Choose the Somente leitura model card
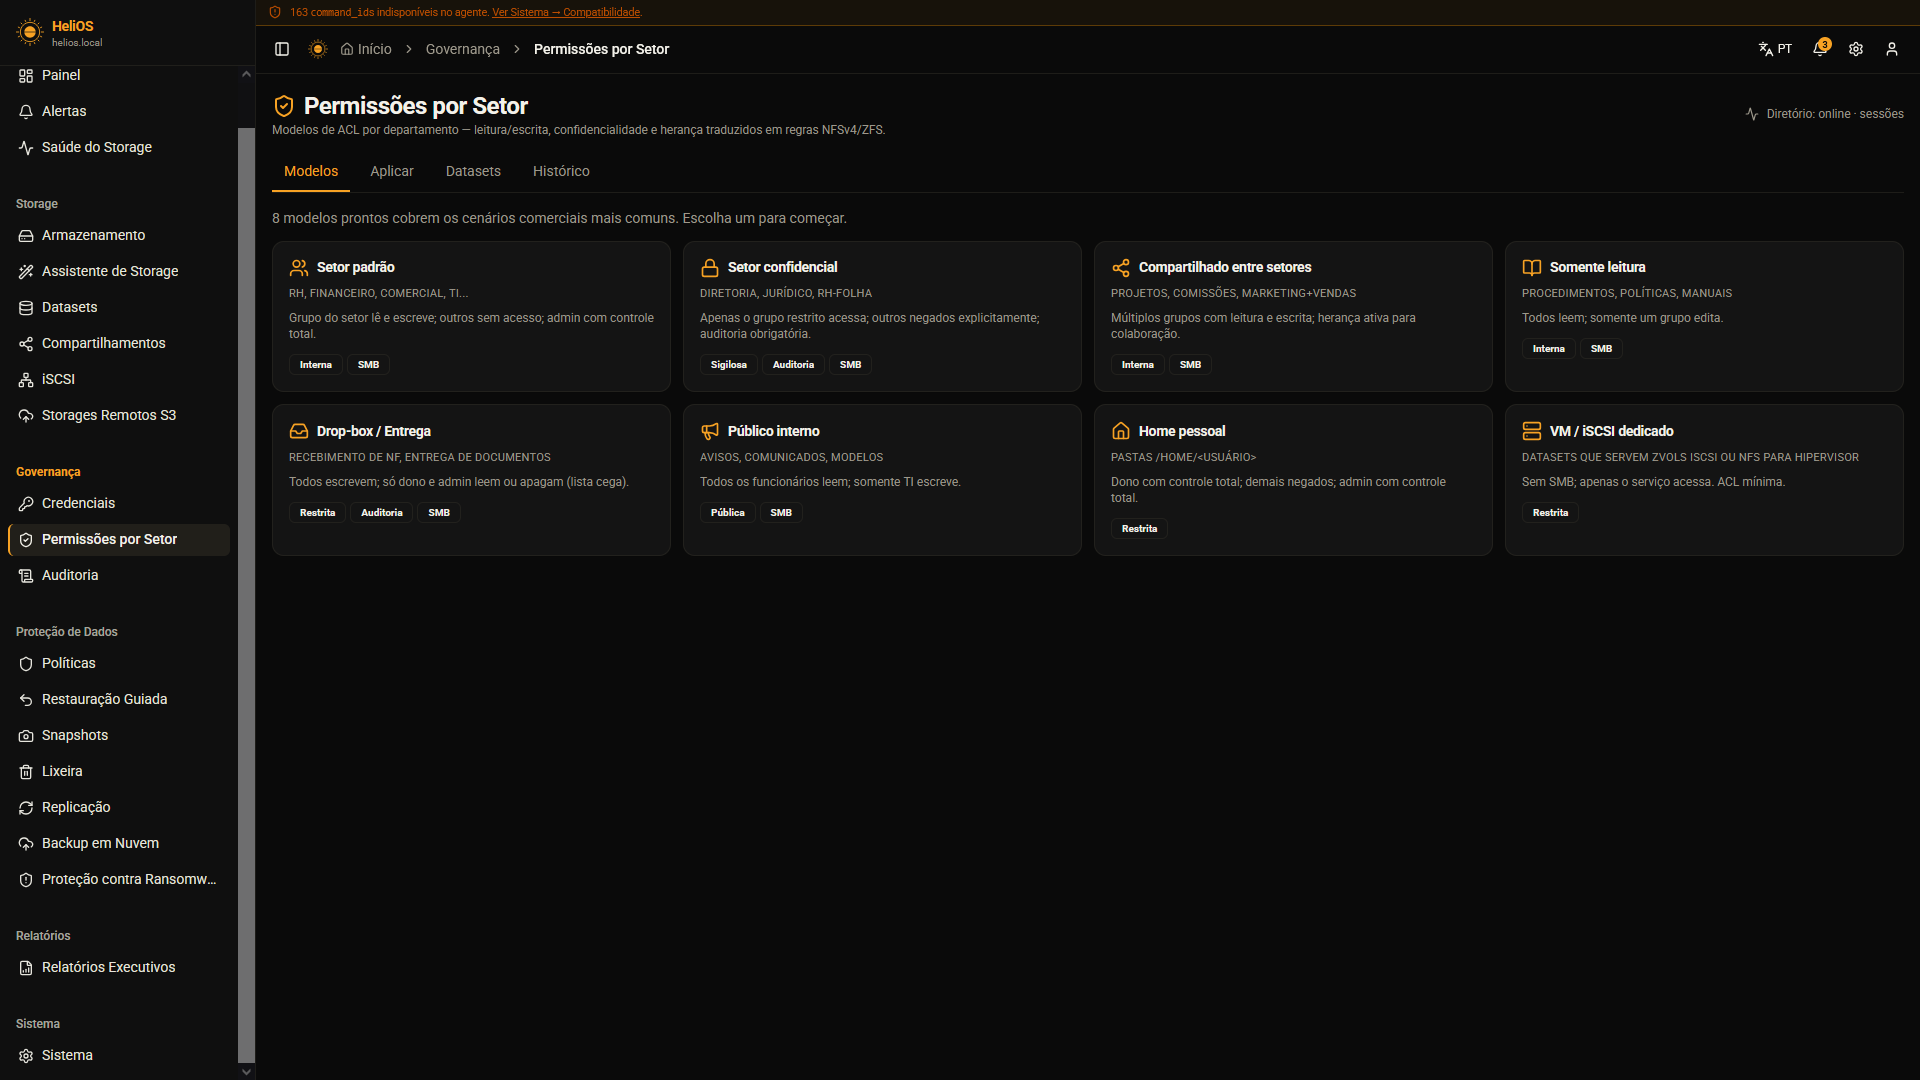 point(1704,316)
